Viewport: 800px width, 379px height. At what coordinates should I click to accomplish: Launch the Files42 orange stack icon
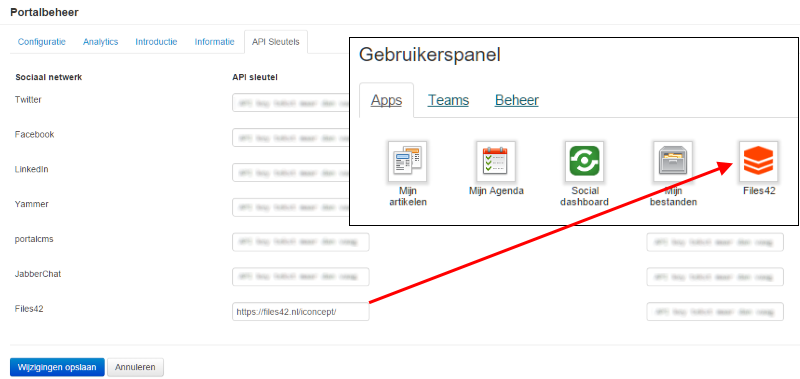click(x=759, y=162)
